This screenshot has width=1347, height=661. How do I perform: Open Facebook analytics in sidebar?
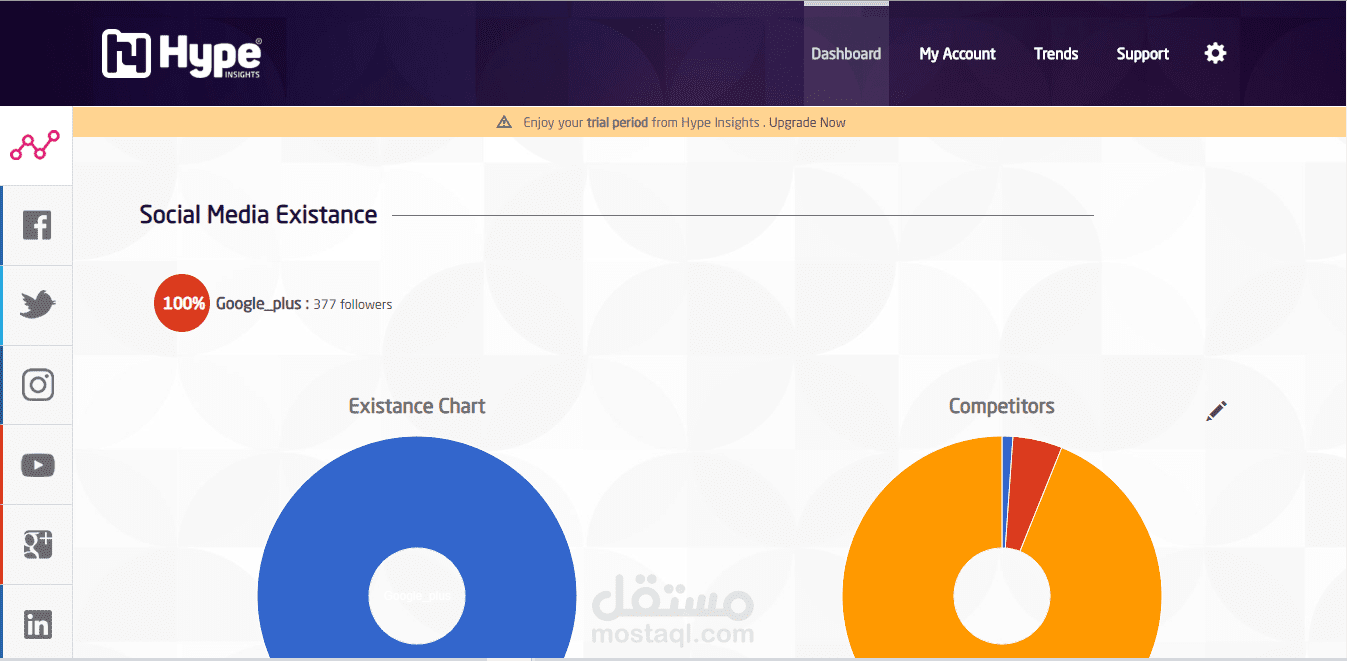point(37,225)
